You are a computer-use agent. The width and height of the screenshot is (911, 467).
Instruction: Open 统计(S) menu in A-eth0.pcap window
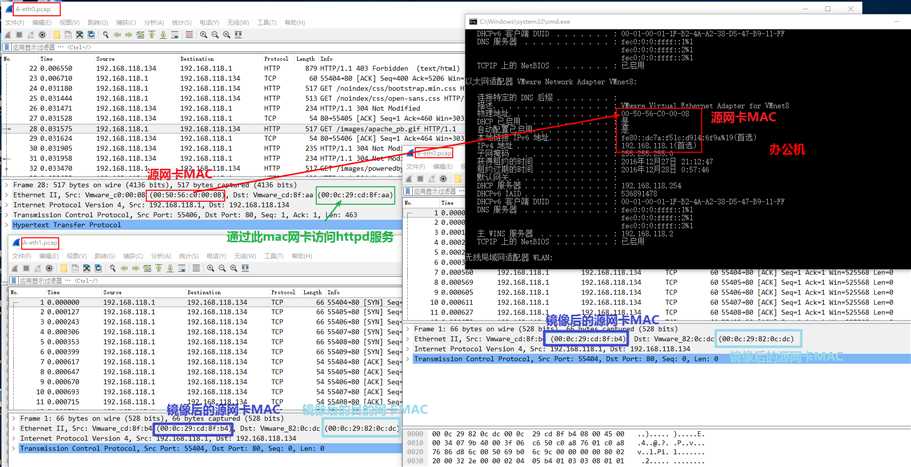click(x=181, y=23)
